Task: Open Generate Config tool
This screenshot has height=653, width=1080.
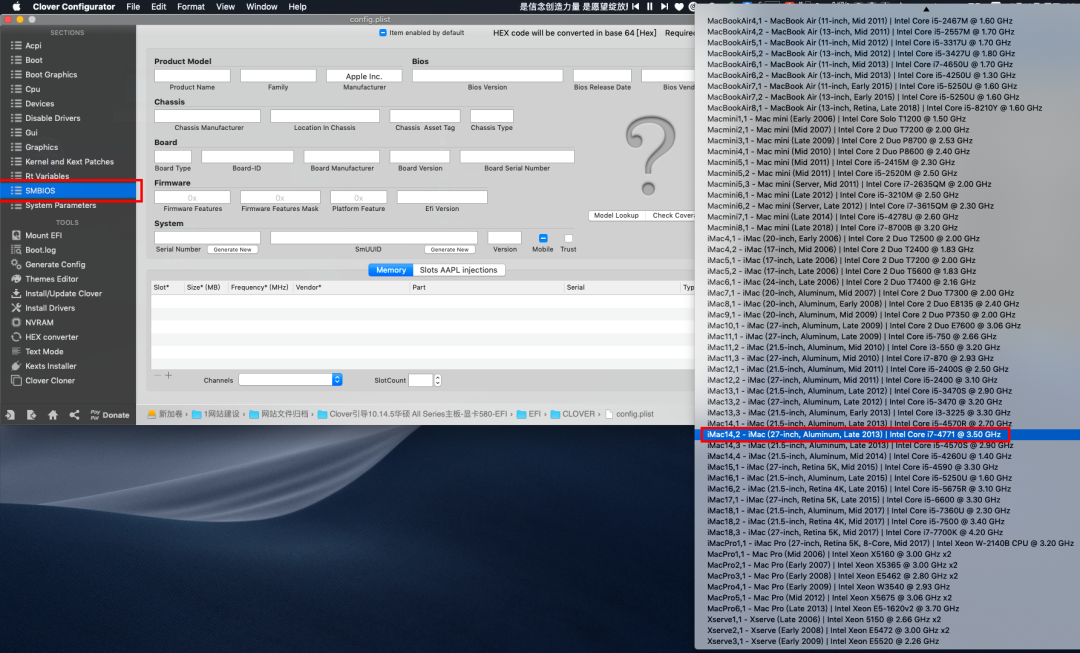Action: click(55, 265)
